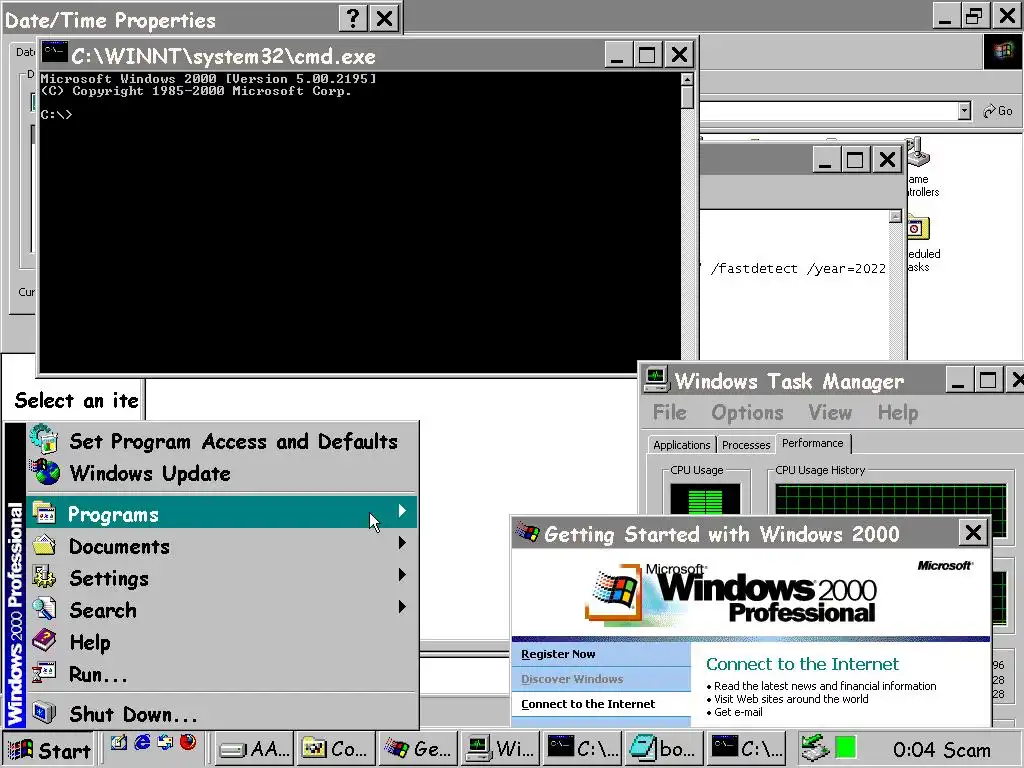Switch to the Processes tab
The height and width of the screenshot is (768, 1024).
(746, 445)
